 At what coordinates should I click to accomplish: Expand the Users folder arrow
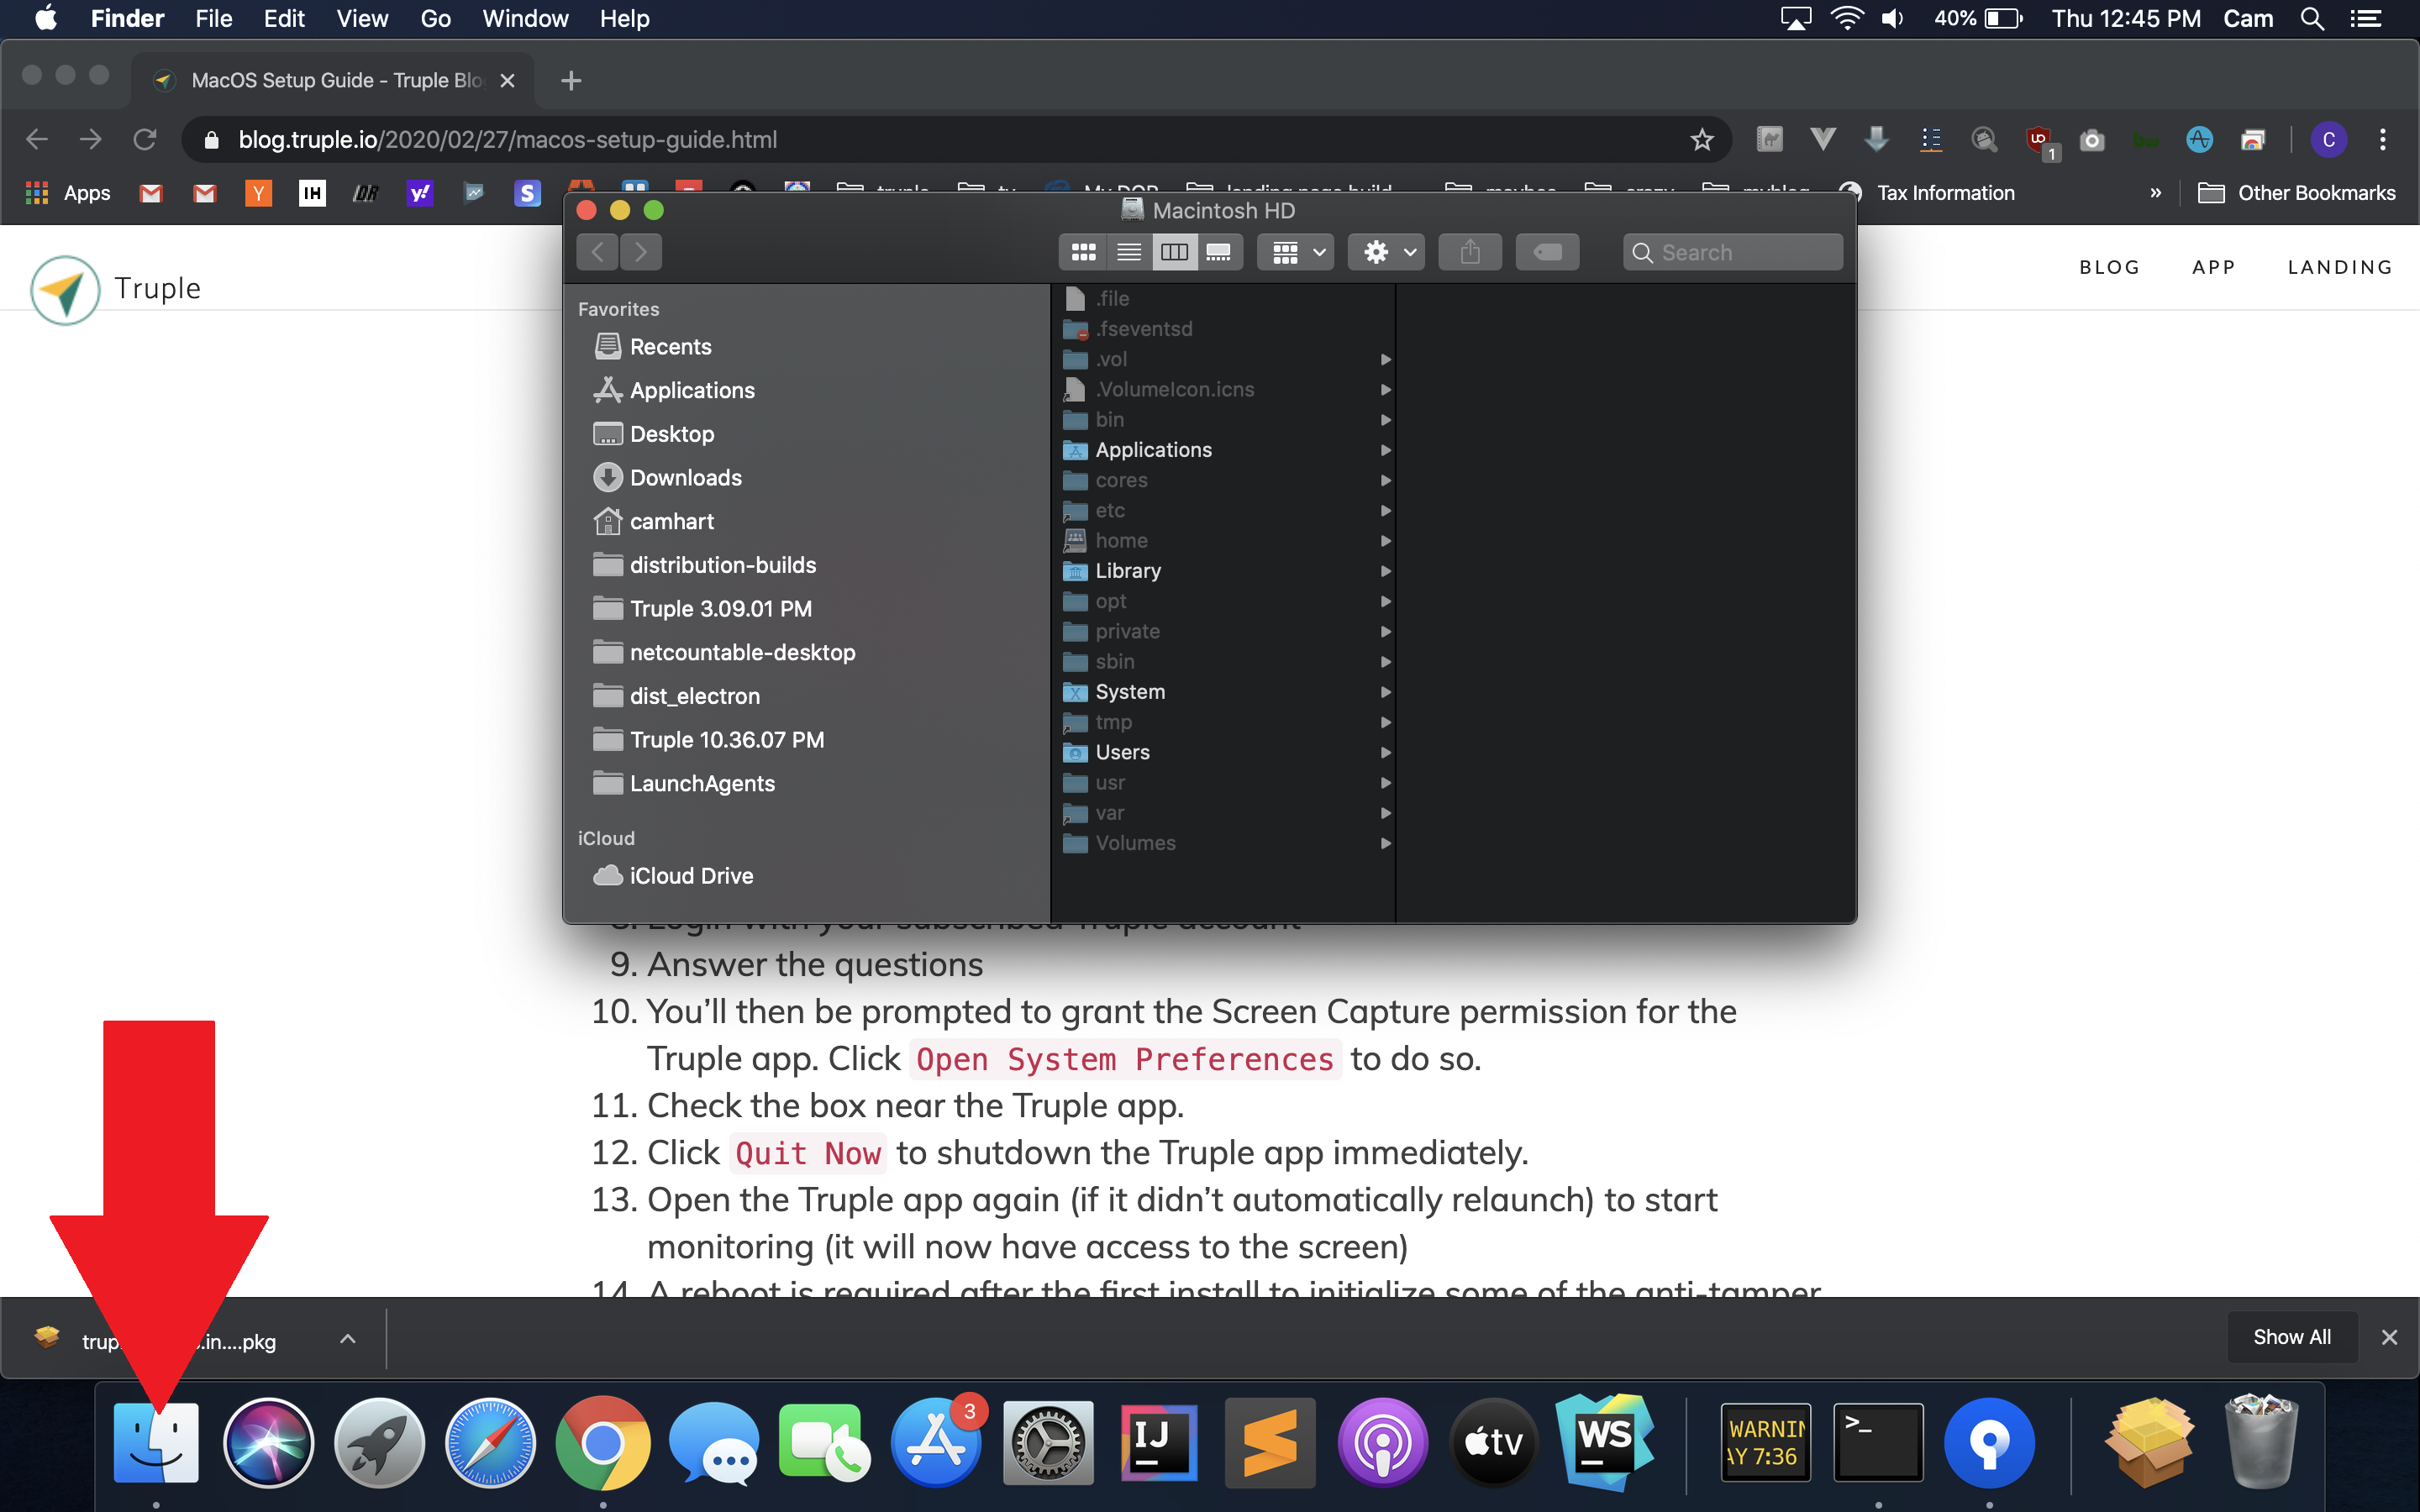pos(1385,752)
